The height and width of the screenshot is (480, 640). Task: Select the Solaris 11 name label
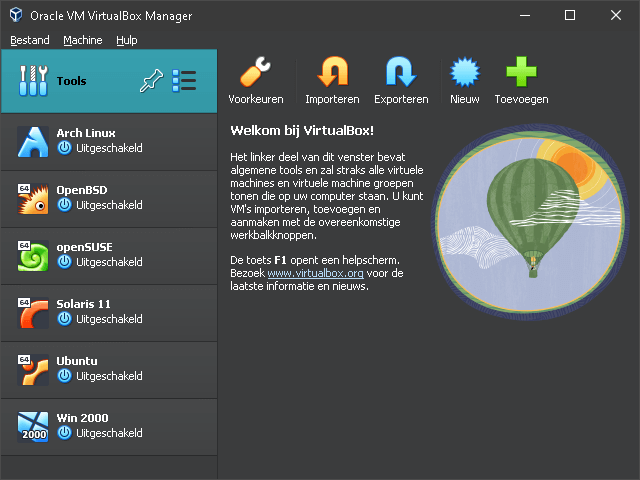tap(84, 304)
